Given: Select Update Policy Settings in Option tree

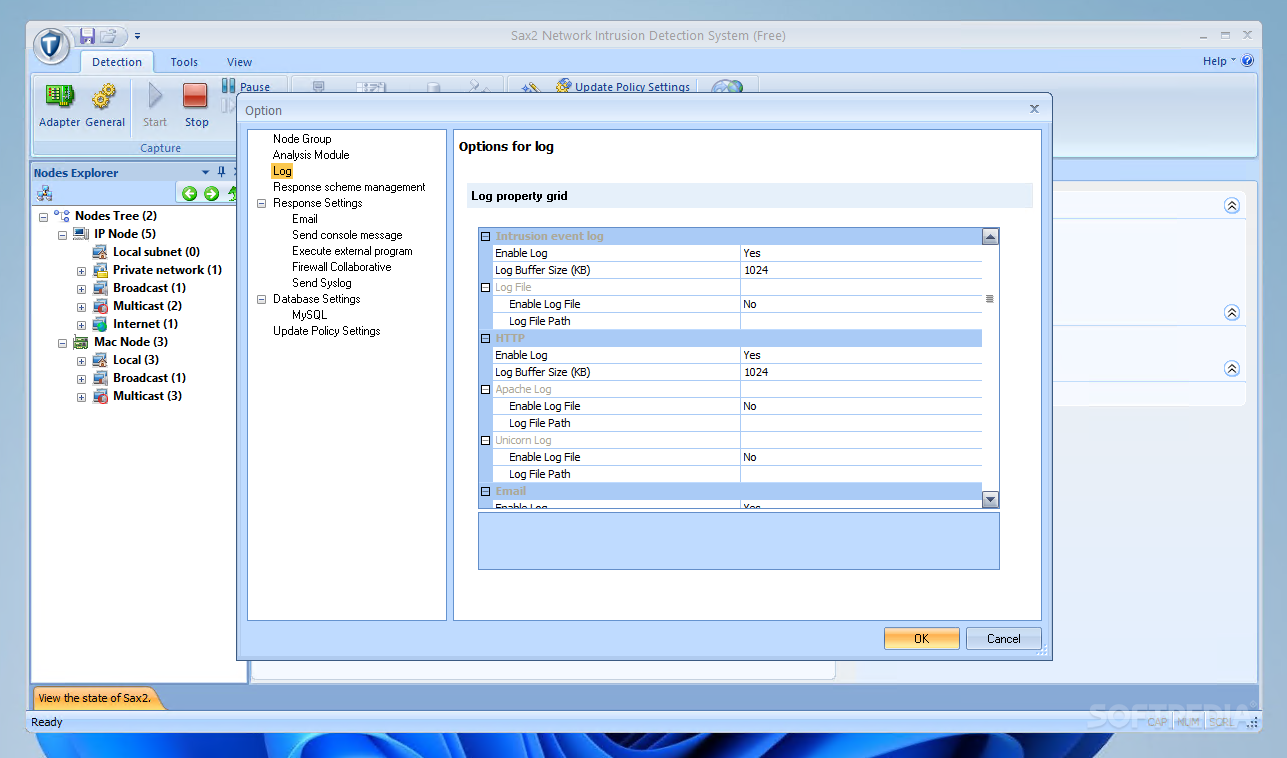Looking at the screenshot, I should click(x=327, y=331).
